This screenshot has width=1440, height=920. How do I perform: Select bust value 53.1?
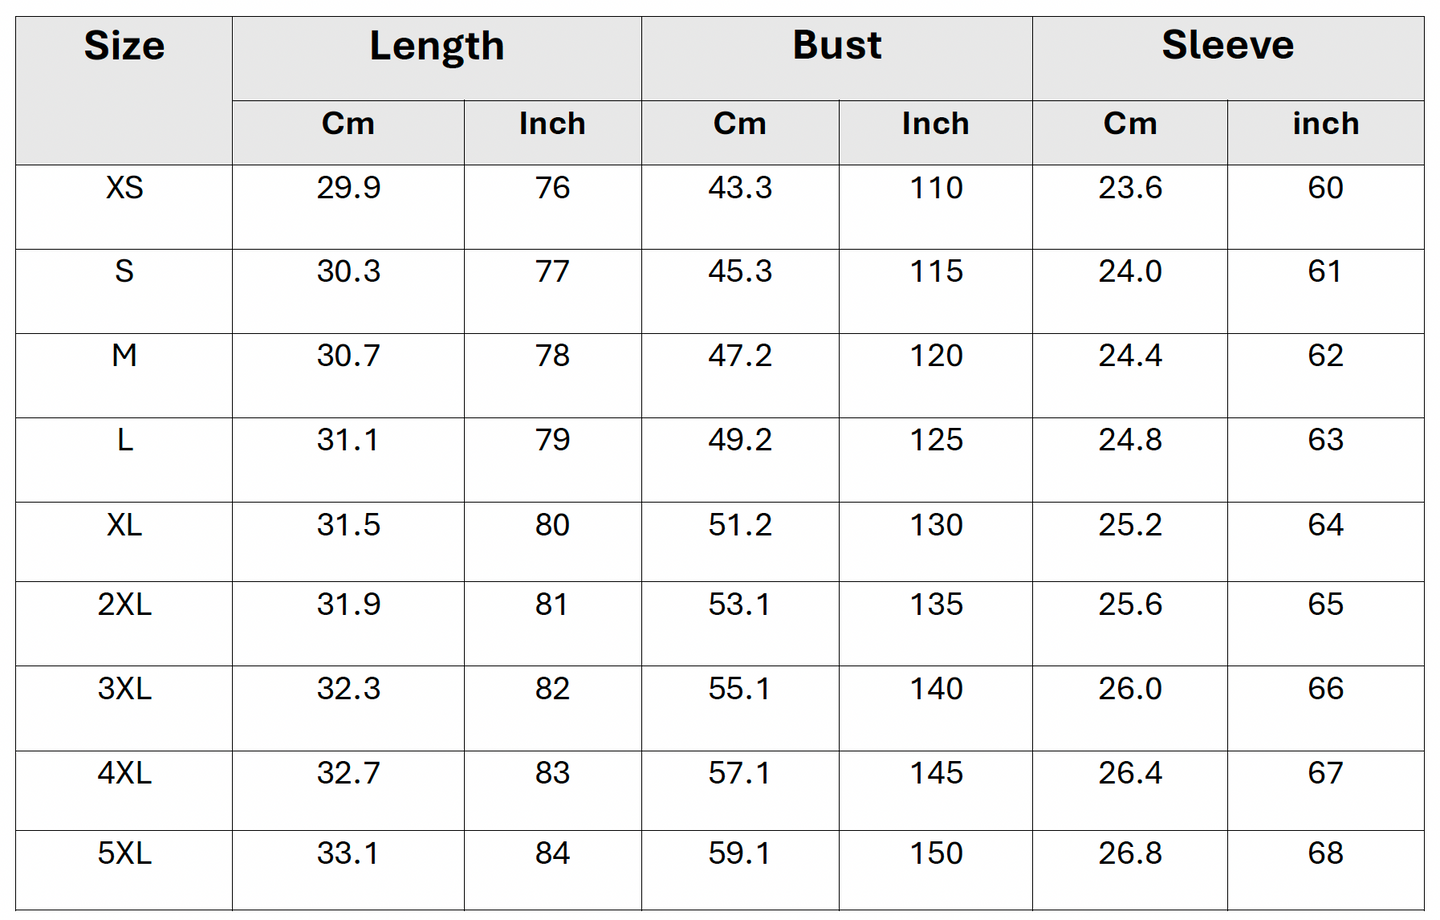click(x=740, y=605)
